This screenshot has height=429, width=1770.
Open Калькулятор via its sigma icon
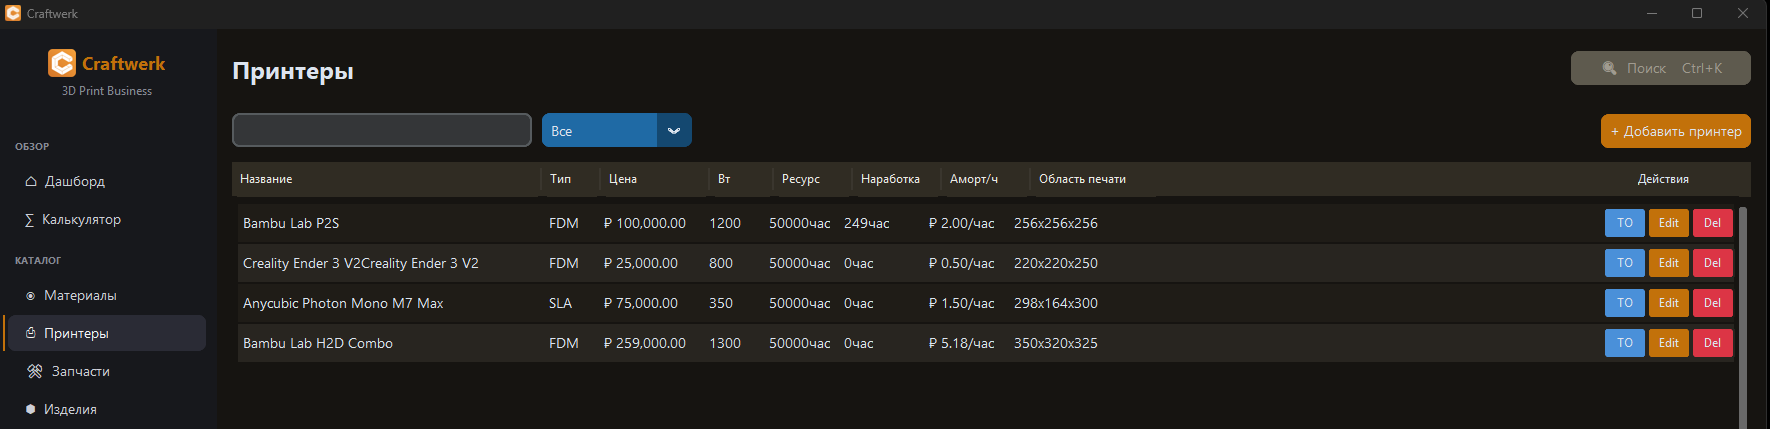coord(29,220)
